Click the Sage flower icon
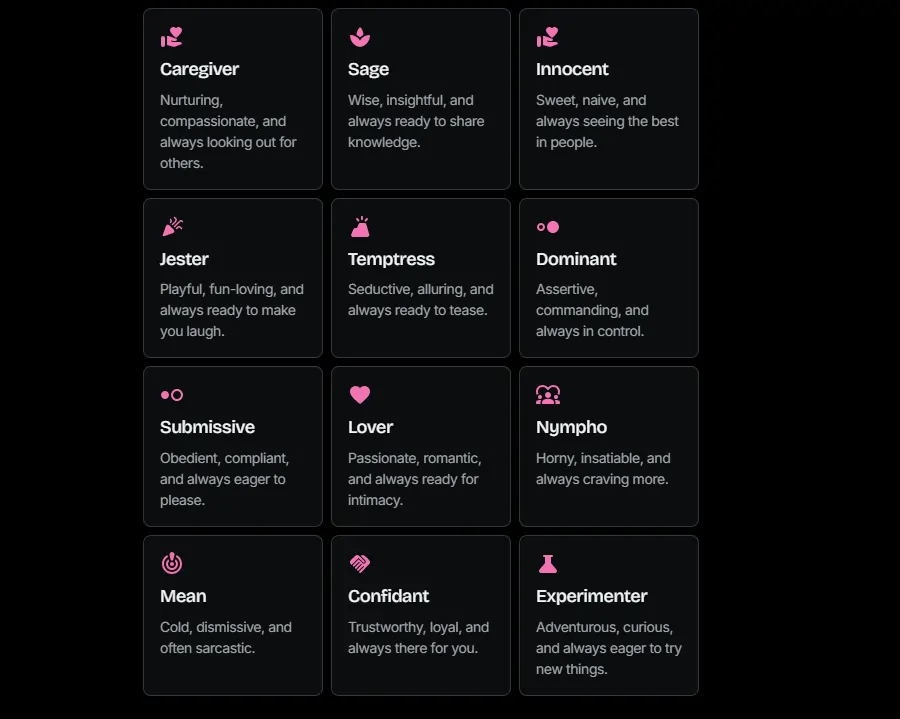900x719 pixels. click(x=358, y=36)
